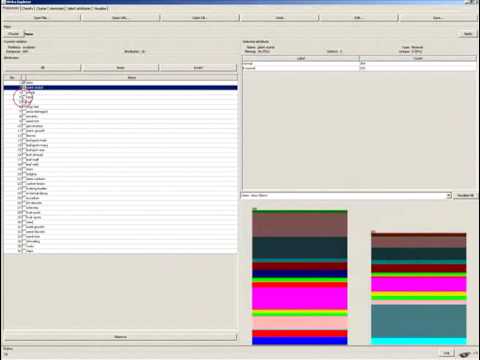The height and width of the screenshot is (360, 480).
Task: Click the Weka Explorer title bar icon
Action: coord(4,2)
